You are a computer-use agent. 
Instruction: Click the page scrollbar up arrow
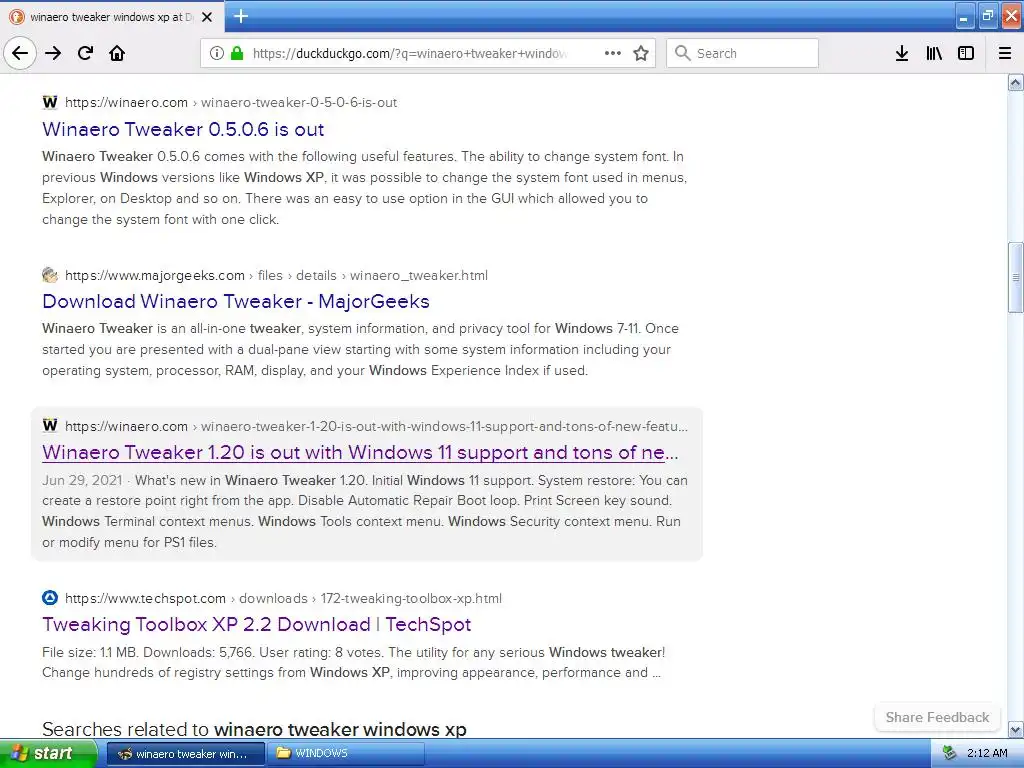tap(1016, 82)
